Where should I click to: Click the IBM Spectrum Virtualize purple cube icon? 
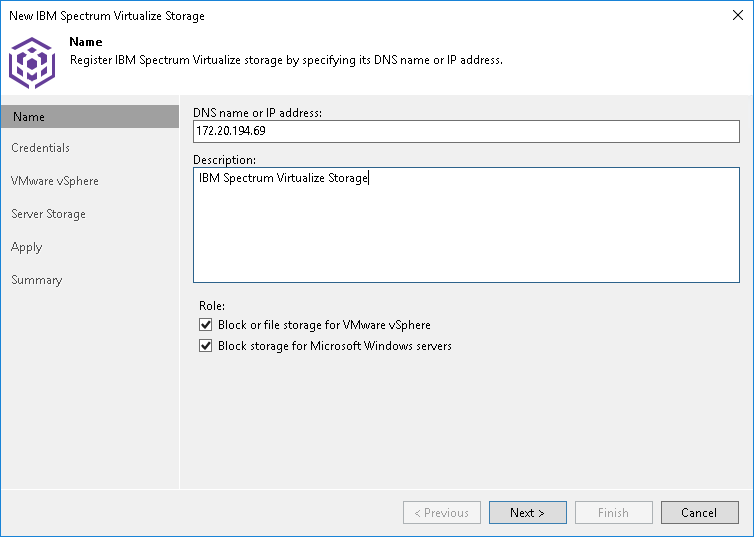(x=32, y=63)
